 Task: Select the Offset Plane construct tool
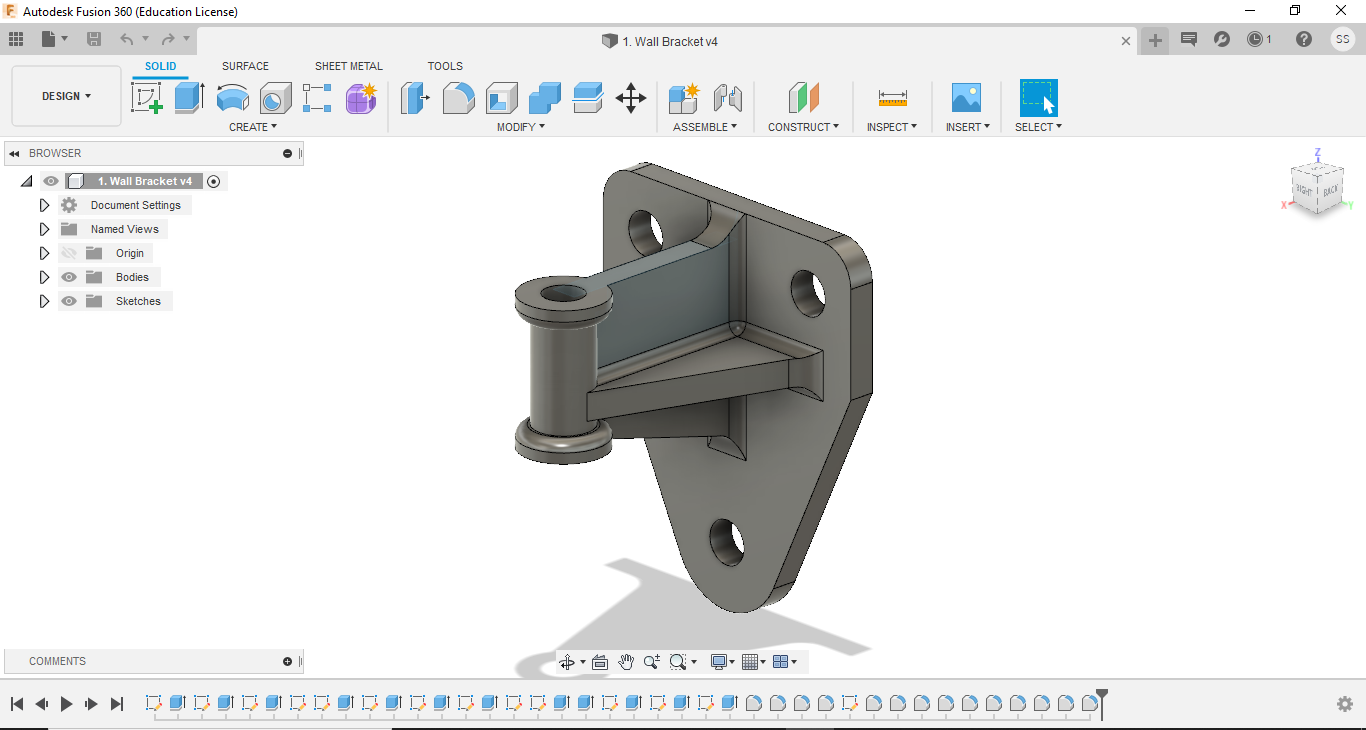804,98
